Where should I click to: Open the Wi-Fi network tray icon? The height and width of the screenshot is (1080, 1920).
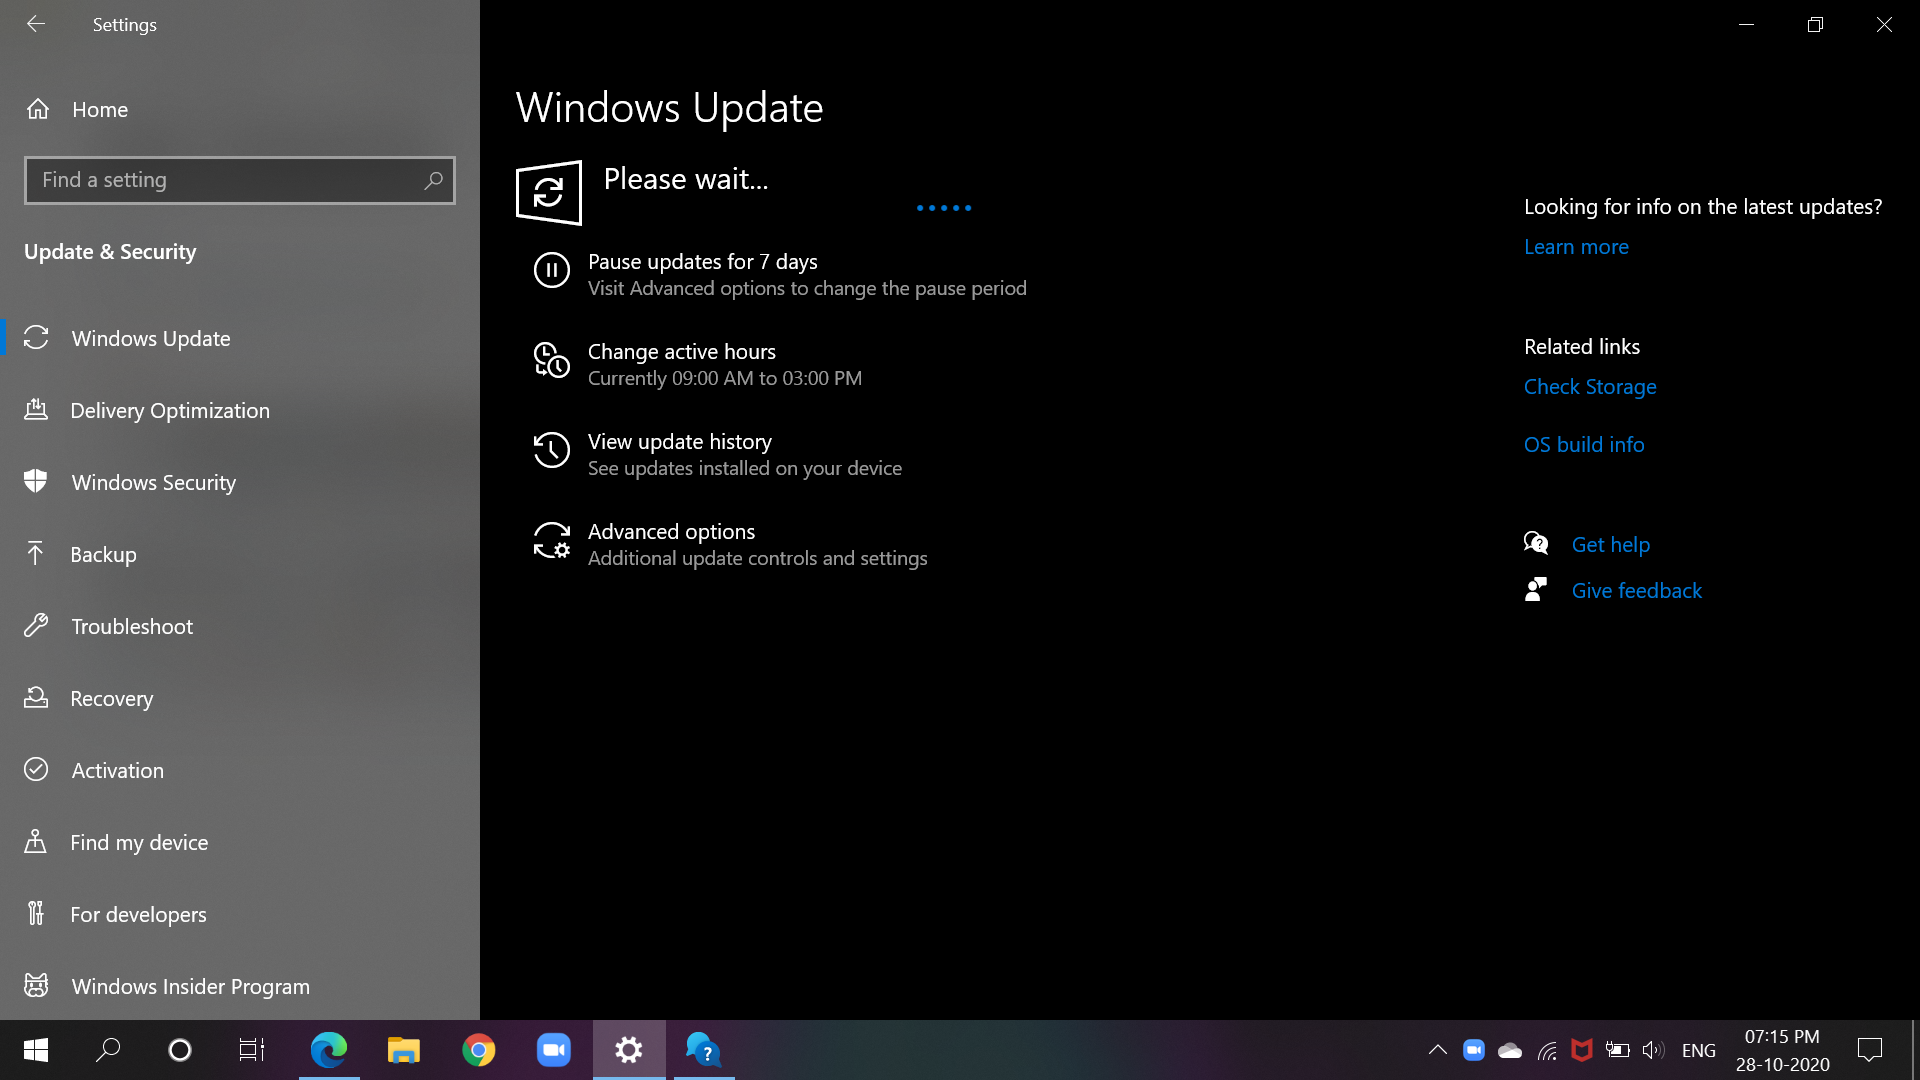click(1547, 1050)
